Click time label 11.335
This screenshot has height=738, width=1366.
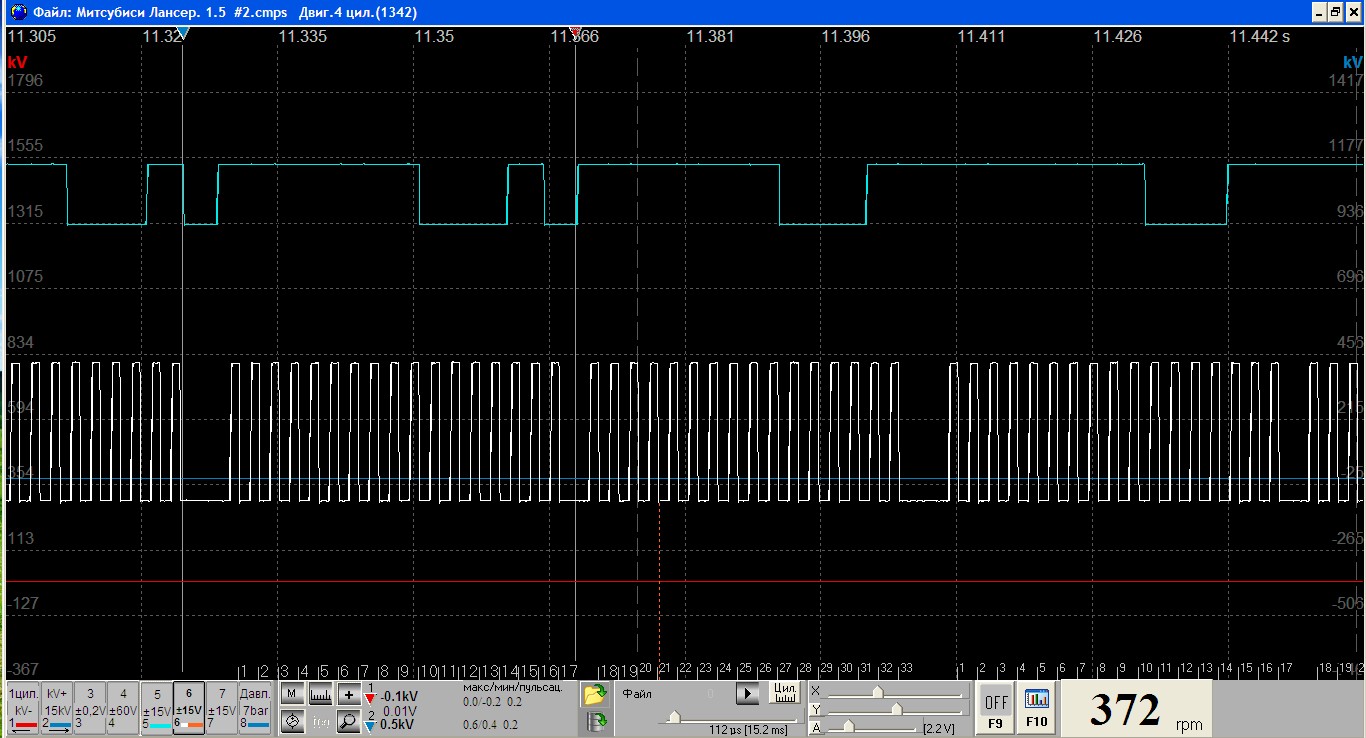click(302, 36)
